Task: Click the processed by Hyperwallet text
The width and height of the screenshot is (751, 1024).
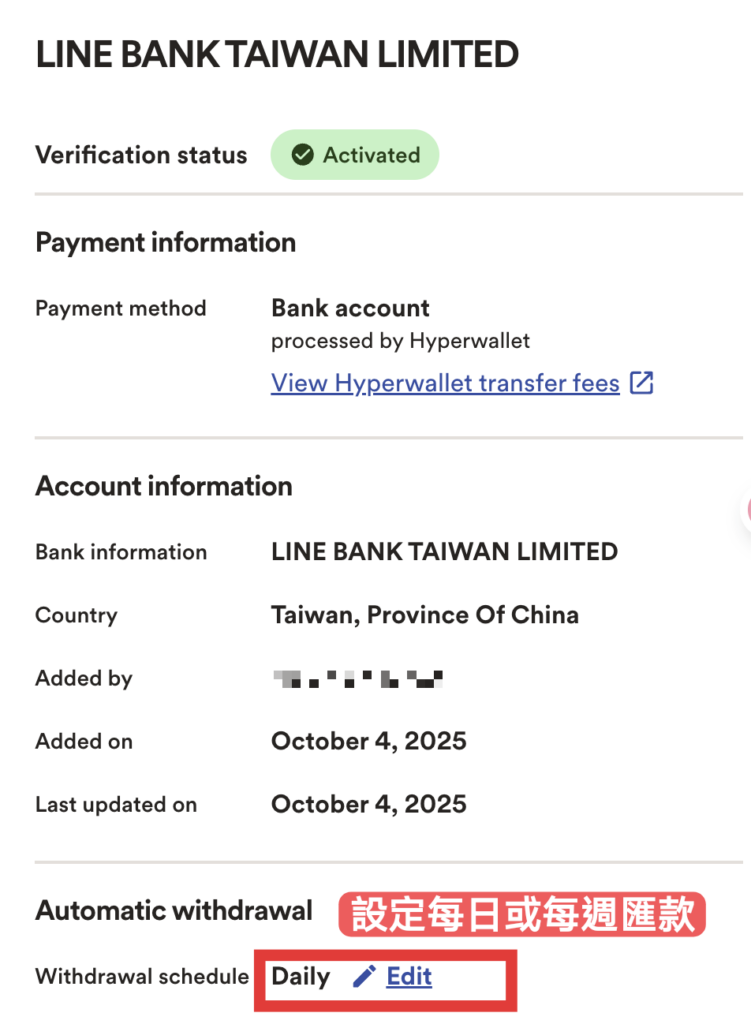Action: coord(400,341)
